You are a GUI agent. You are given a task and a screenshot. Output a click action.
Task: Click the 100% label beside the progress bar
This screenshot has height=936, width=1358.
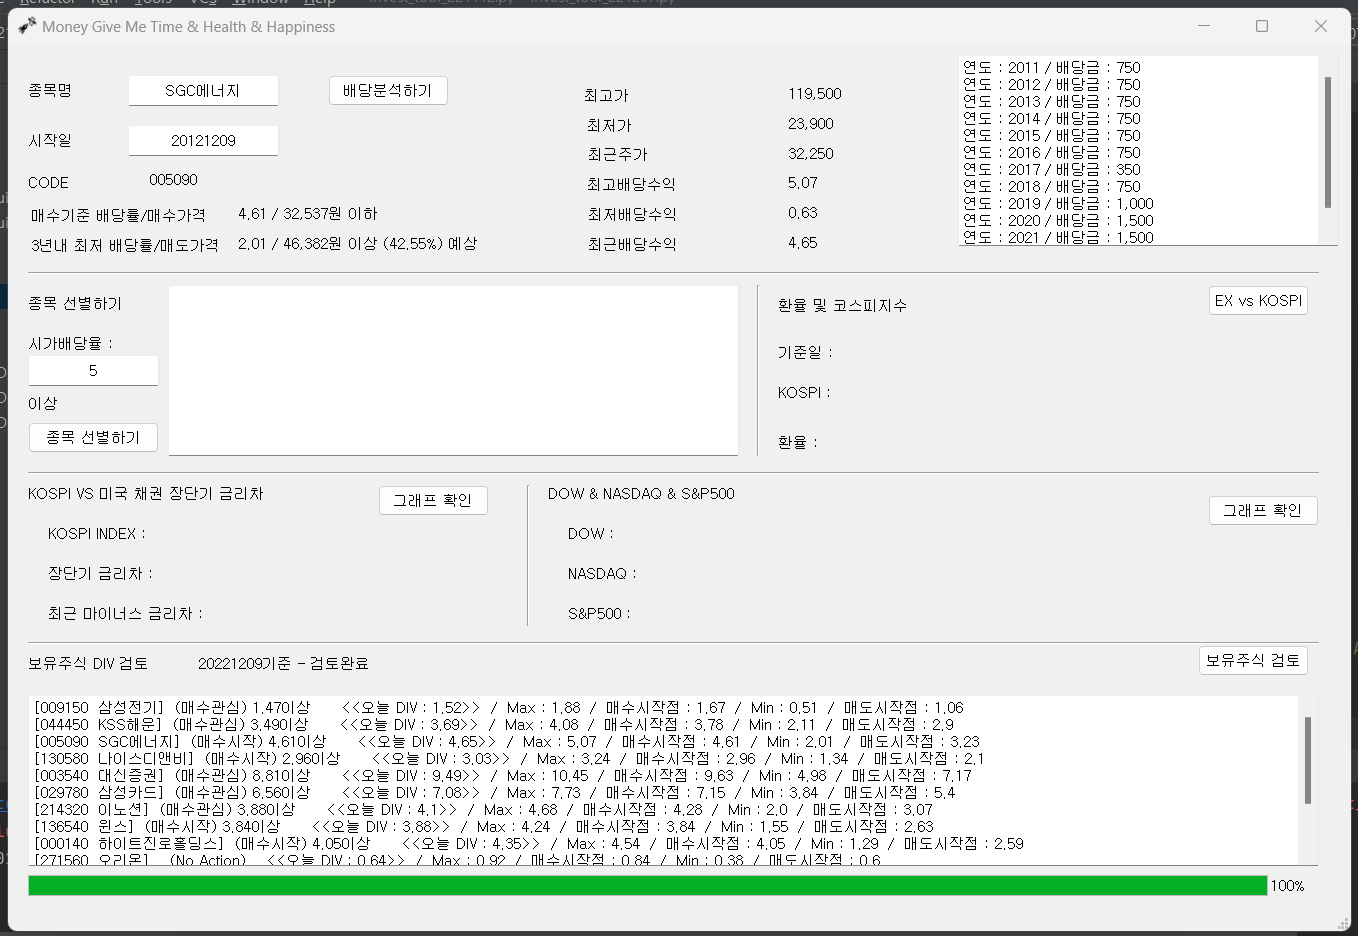click(1287, 885)
